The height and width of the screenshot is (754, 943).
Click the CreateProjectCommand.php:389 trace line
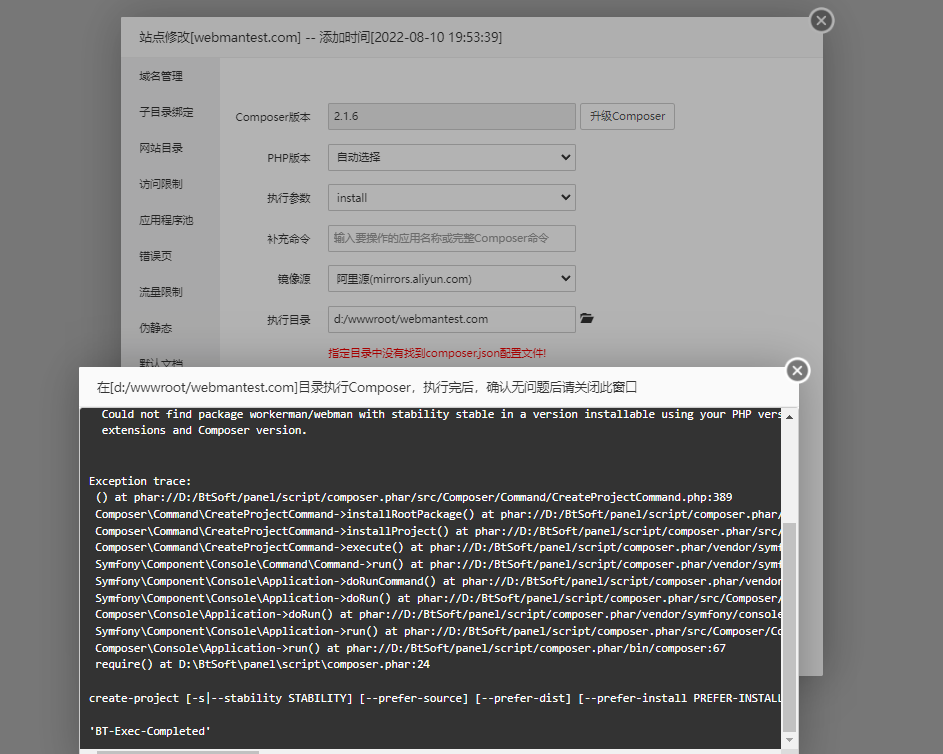click(414, 497)
